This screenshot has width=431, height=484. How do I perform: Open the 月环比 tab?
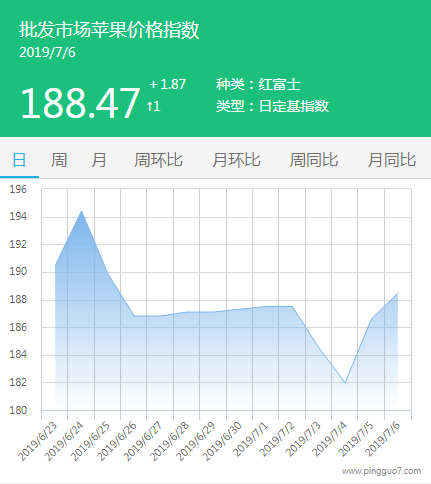pyautogui.click(x=236, y=160)
